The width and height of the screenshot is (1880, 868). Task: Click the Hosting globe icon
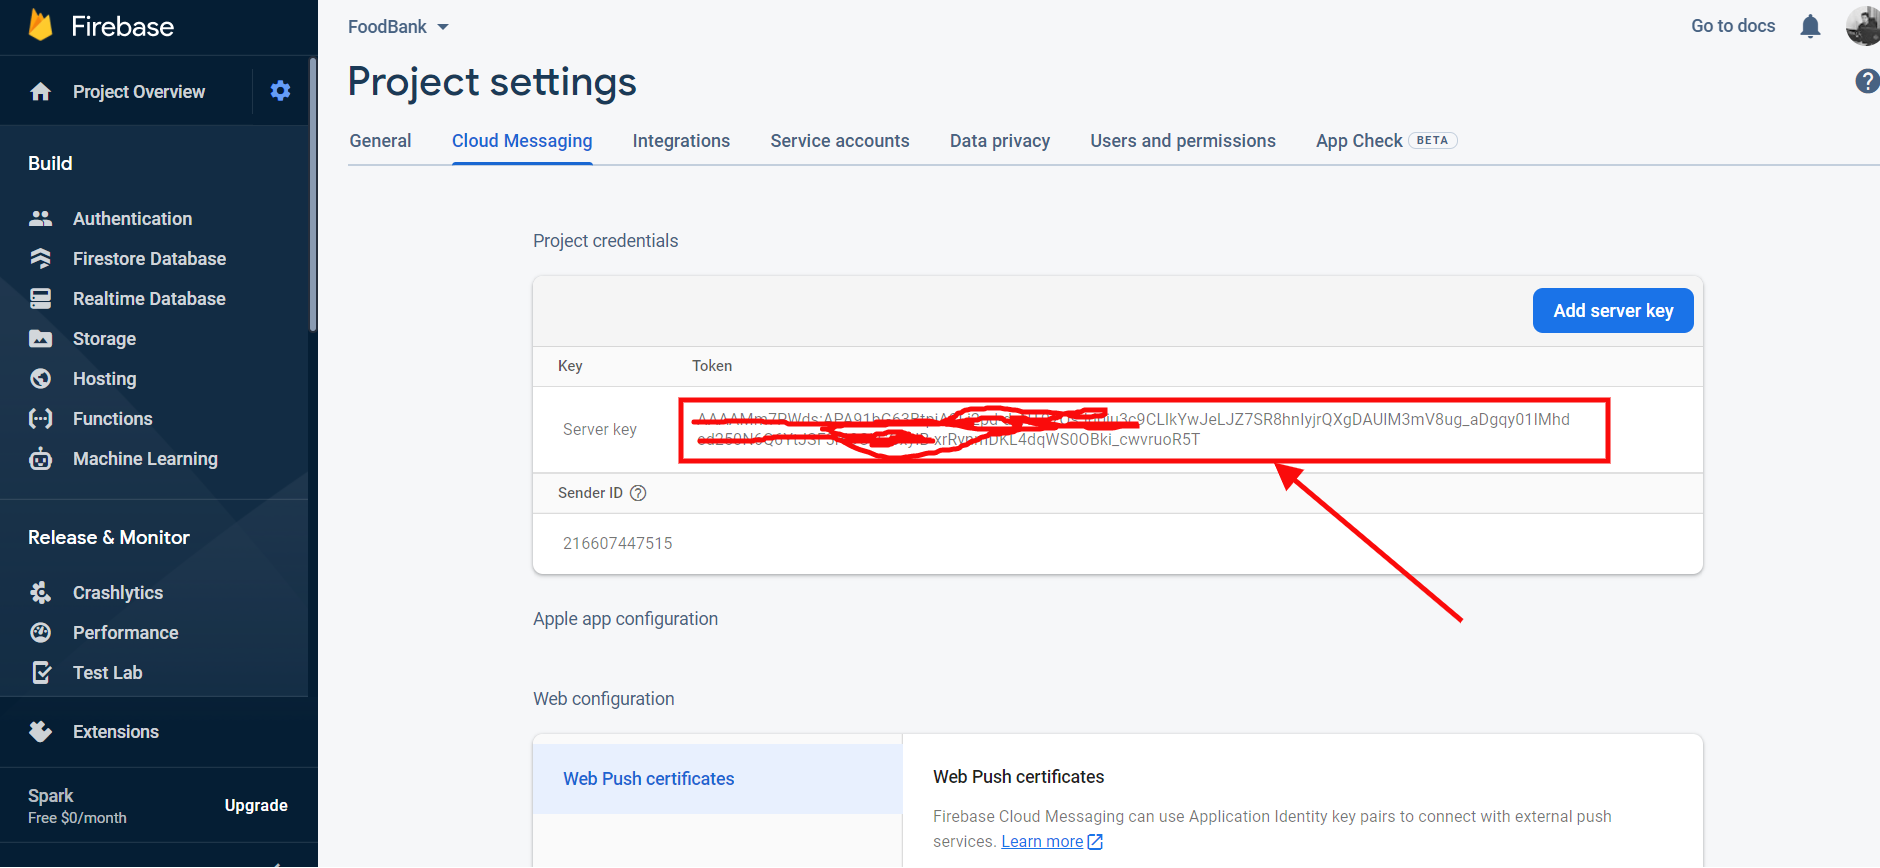pyautogui.click(x=41, y=378)
